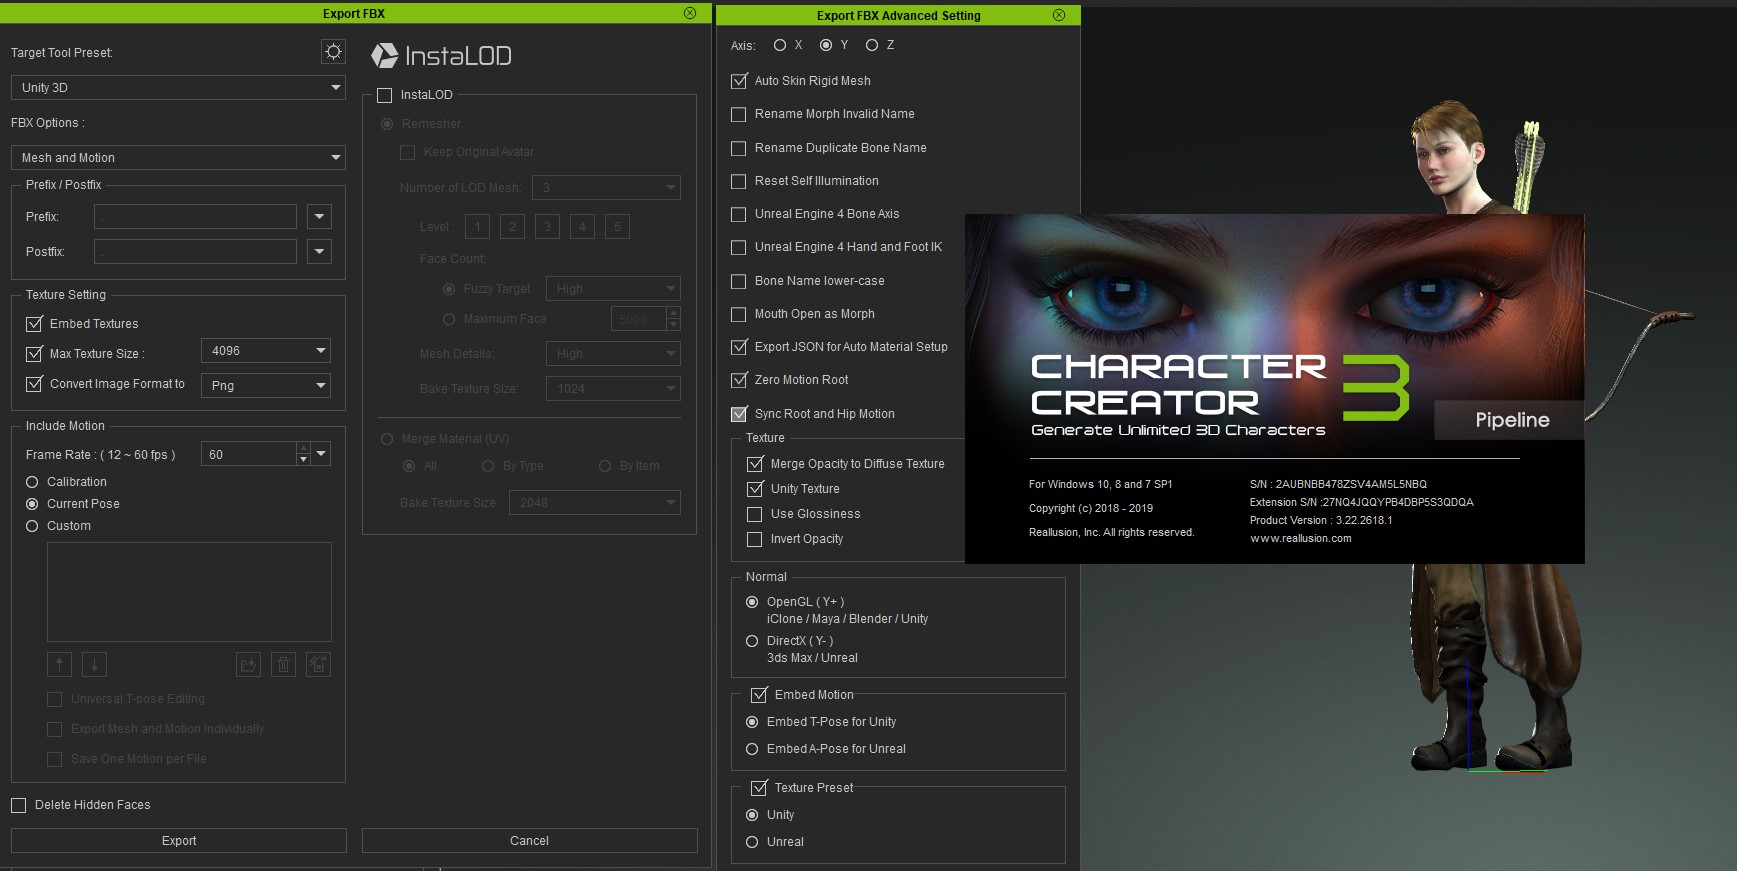Click clear all motions icon

(x=319, y=664)
